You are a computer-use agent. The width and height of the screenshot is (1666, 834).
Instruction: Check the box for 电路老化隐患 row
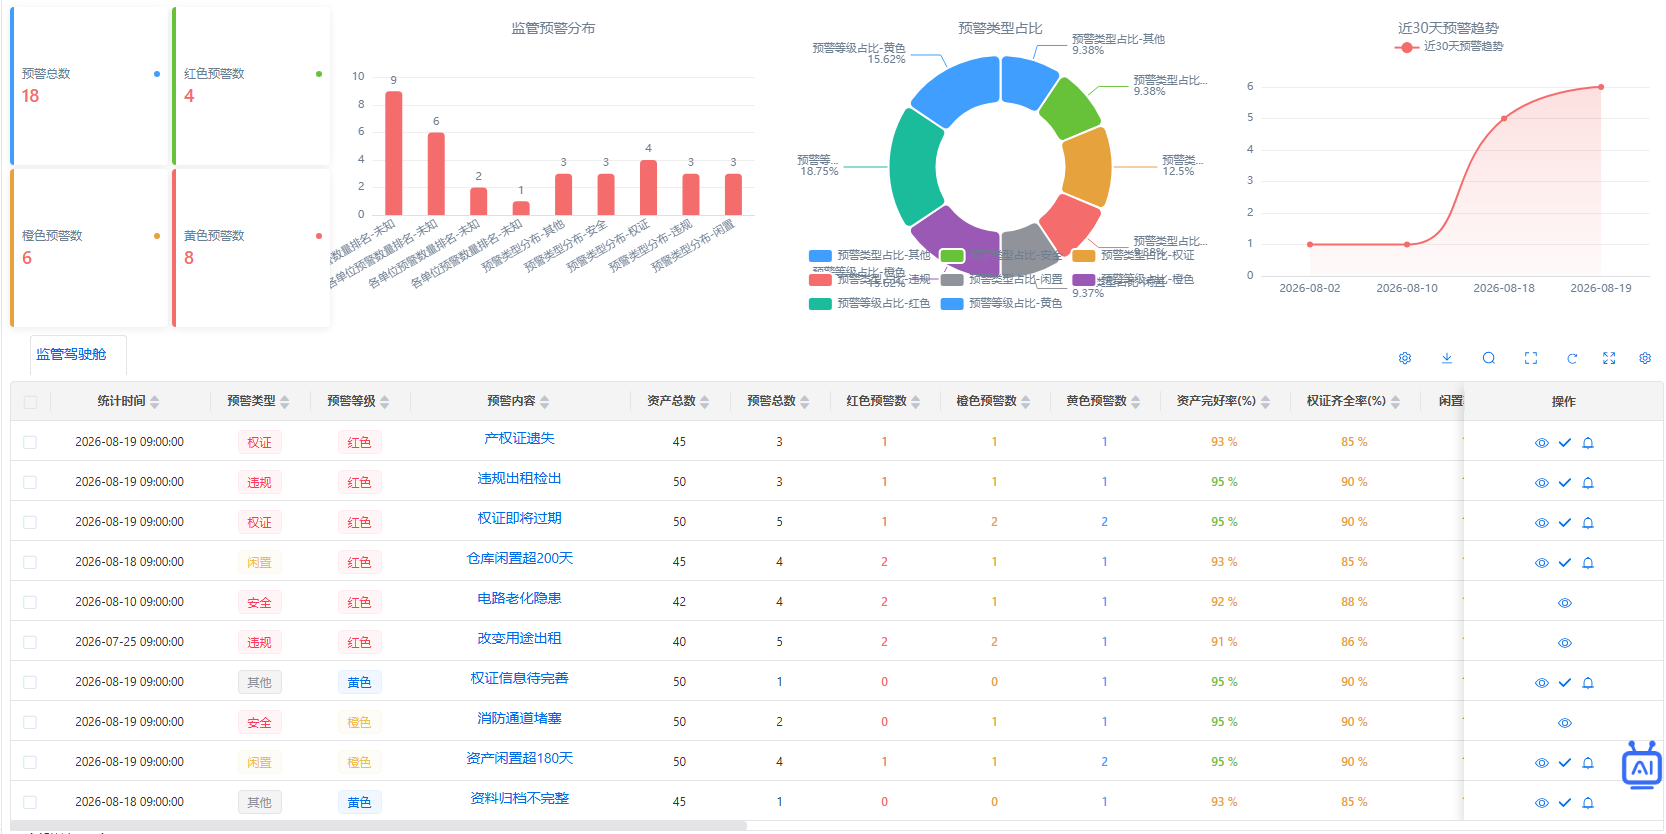click(x=30, y=602)
